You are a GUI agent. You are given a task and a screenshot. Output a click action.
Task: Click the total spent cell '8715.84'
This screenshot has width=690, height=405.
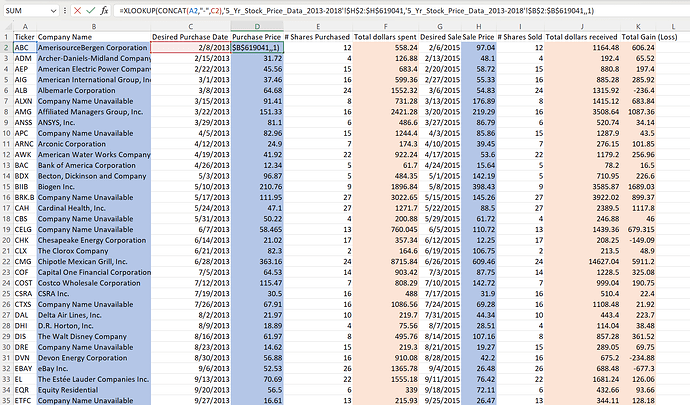385,261
